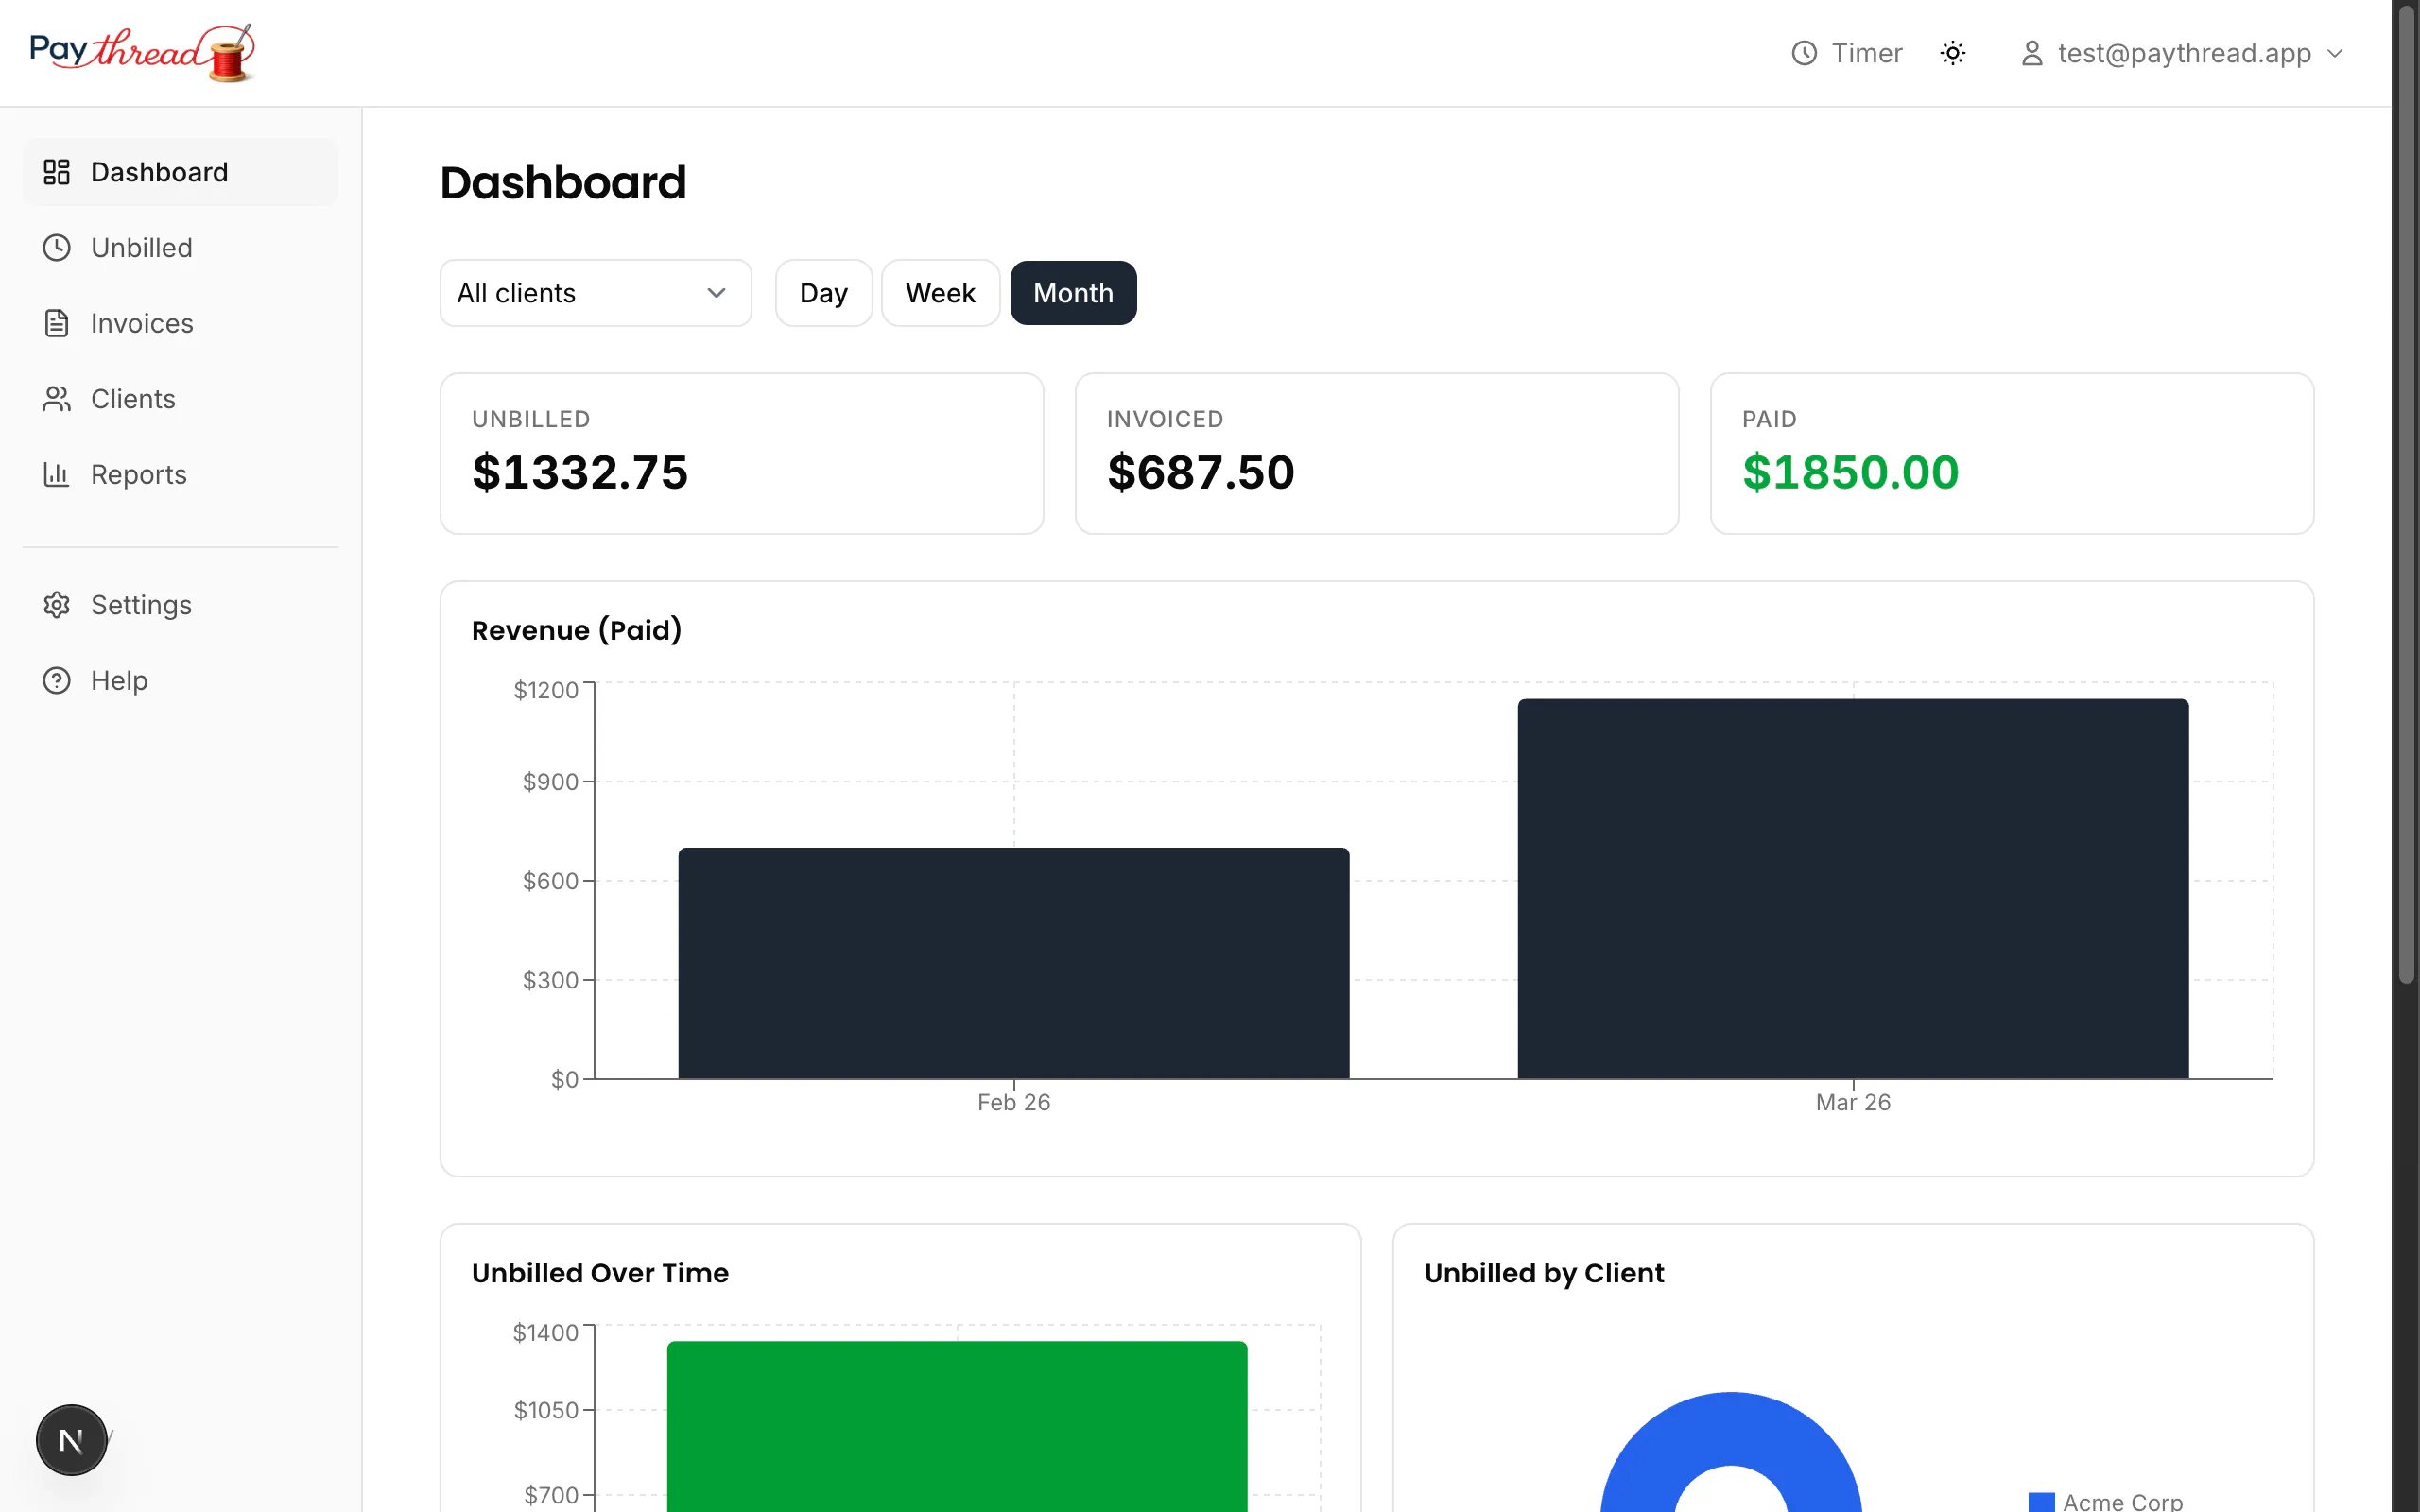The height and width of the screenshot is (1512, 2420).
Task: Toggle light/dark theme with sun icon
Action: [x=1953, y=53]
